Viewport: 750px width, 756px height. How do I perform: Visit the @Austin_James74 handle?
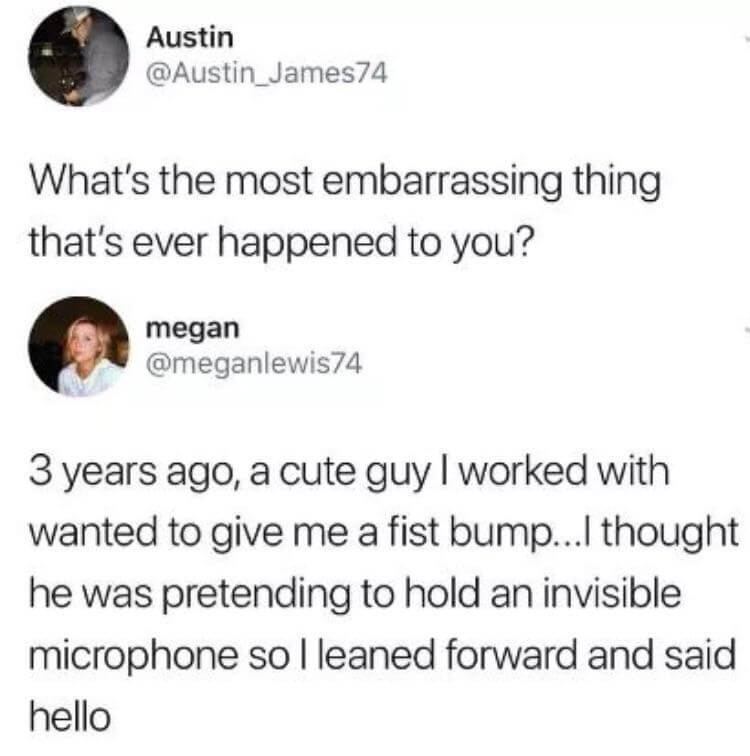pyautogui.click(x=267, y=74)
